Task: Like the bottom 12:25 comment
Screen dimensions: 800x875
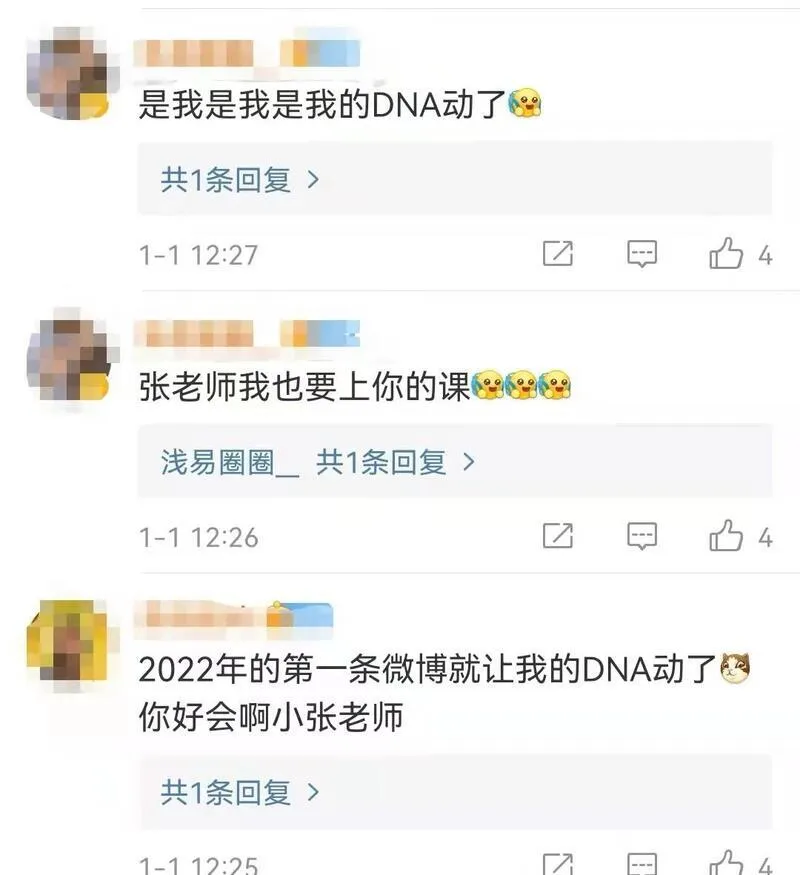Action: pos(726,864)
